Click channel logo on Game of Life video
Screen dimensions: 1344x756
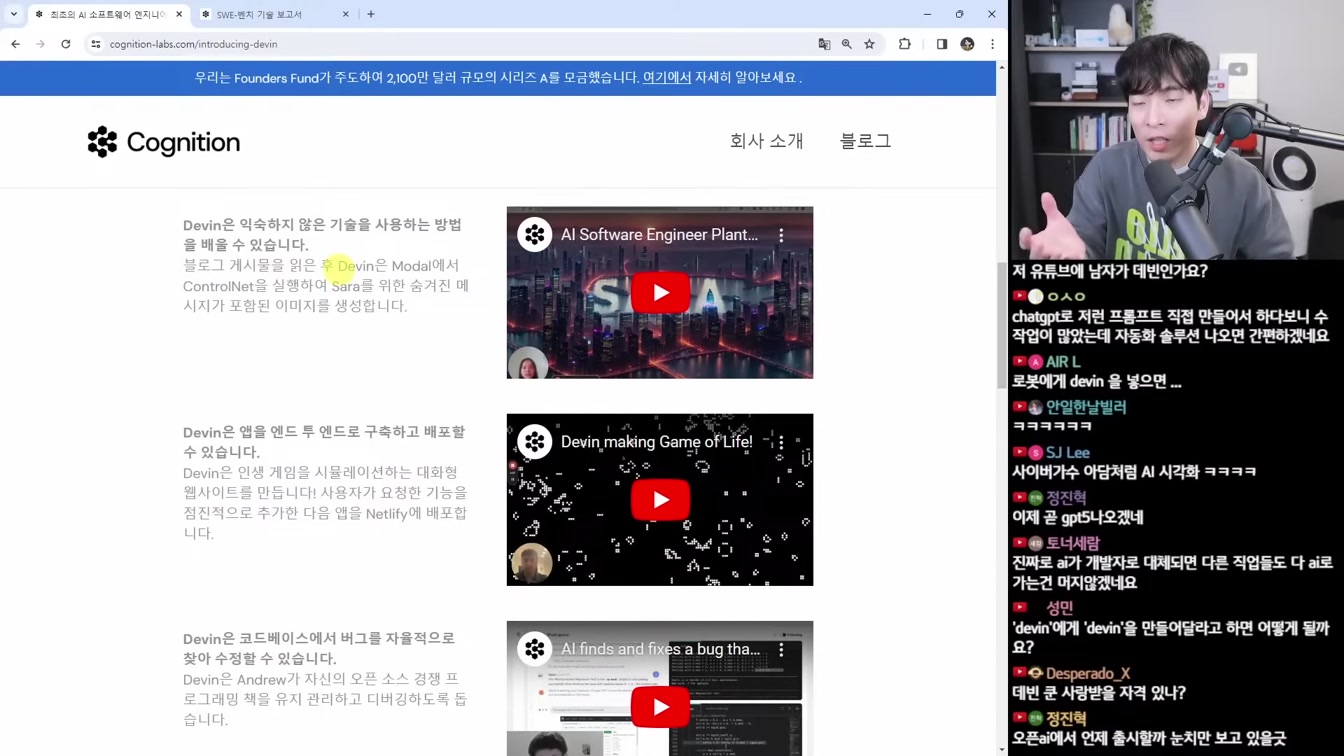pyautogui.click(x=535, y=442)
